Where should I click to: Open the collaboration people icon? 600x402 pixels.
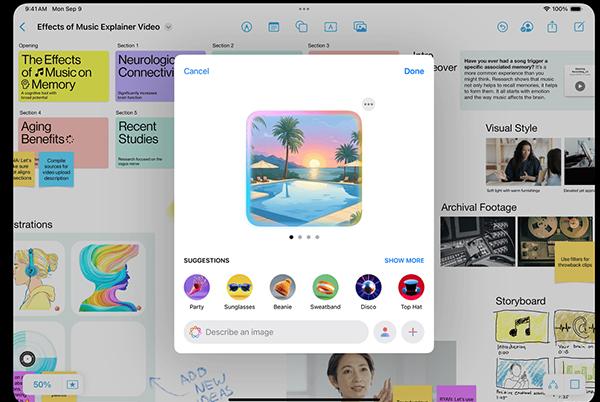(x=527, y=27)
